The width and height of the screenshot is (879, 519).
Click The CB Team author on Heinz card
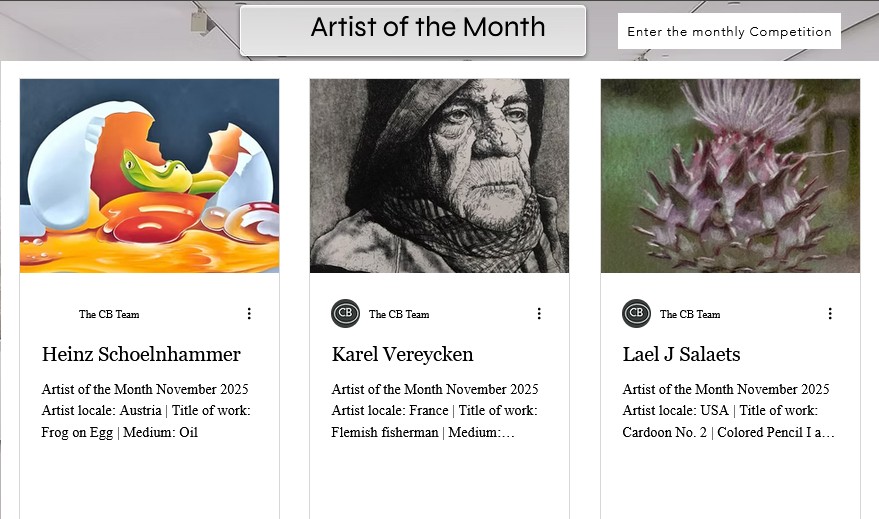coord(109,315)
